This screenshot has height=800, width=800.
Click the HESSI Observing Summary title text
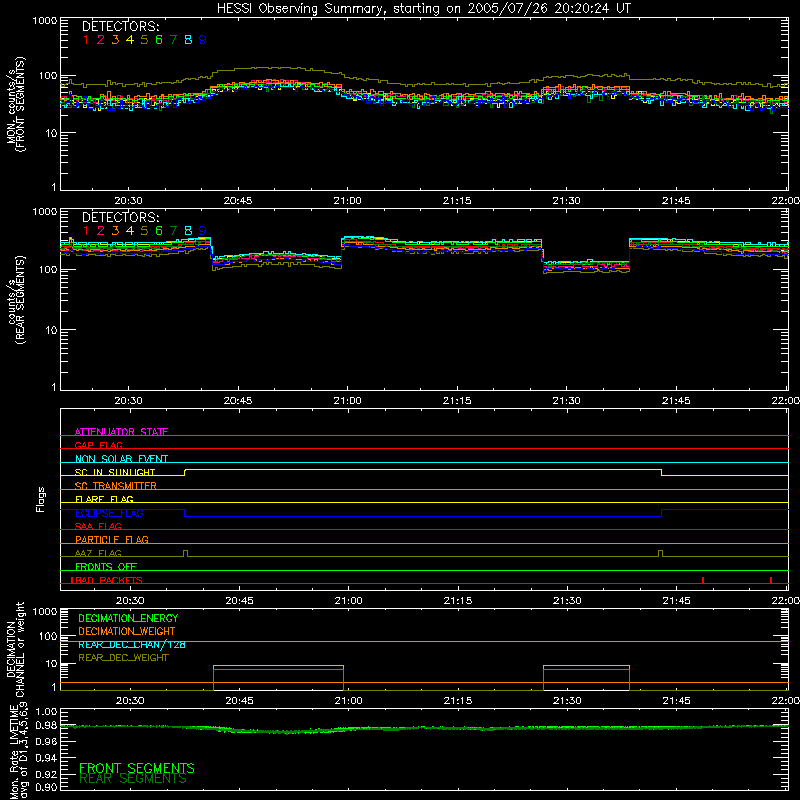(423, 8)
